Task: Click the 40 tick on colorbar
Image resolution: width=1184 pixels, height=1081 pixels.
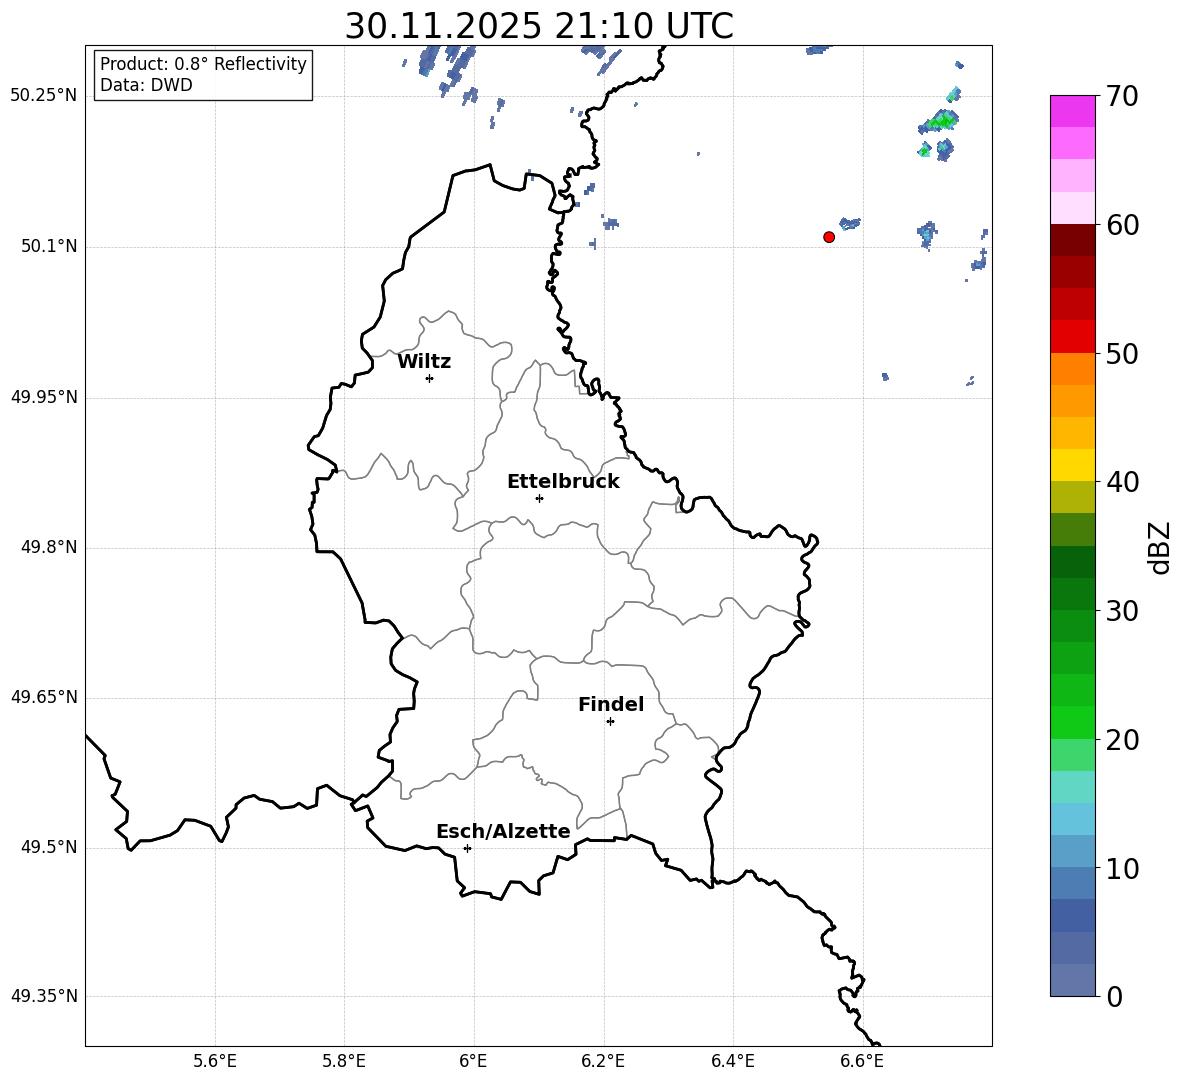Action: click(1122, 482)
